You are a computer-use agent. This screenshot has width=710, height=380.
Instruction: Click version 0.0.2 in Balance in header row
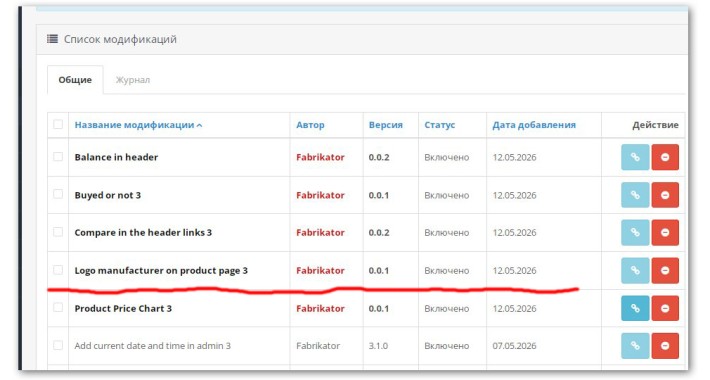click(379, 157)
